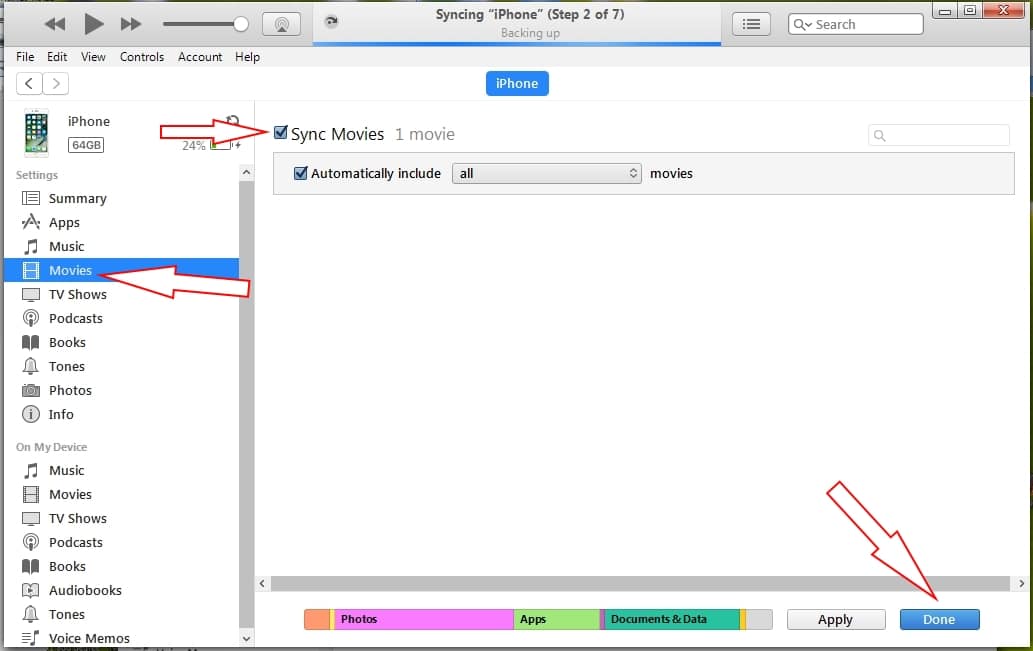Open the Edit menu
The height and width of the screenshot is (651, 1033).
57,57
